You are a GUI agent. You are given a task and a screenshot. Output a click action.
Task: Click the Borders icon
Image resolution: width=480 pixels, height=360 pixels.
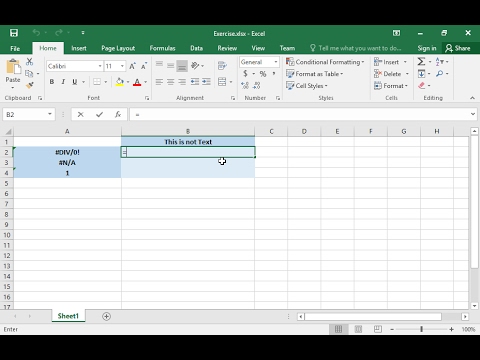[x=97, y=82]
